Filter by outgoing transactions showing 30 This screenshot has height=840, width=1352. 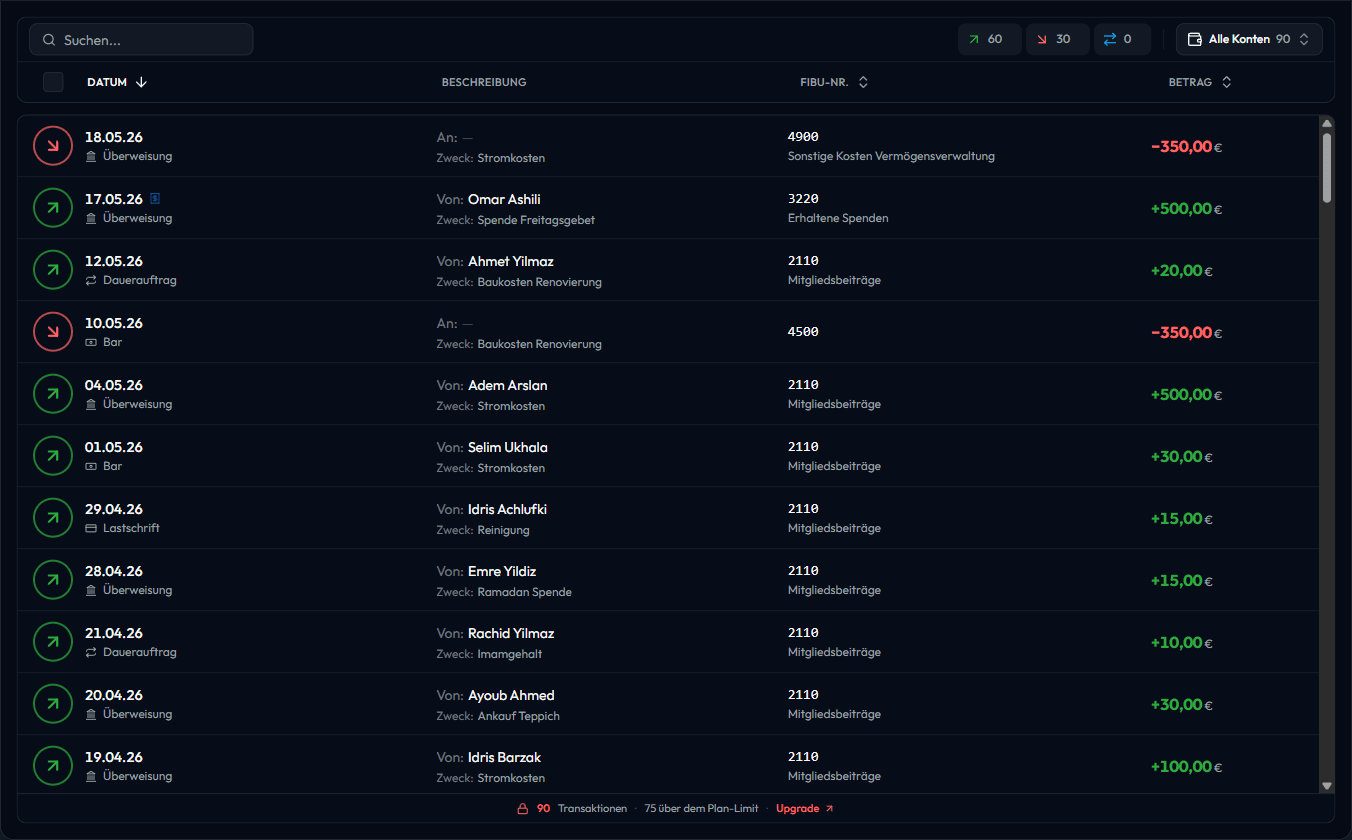(1057, 40)
